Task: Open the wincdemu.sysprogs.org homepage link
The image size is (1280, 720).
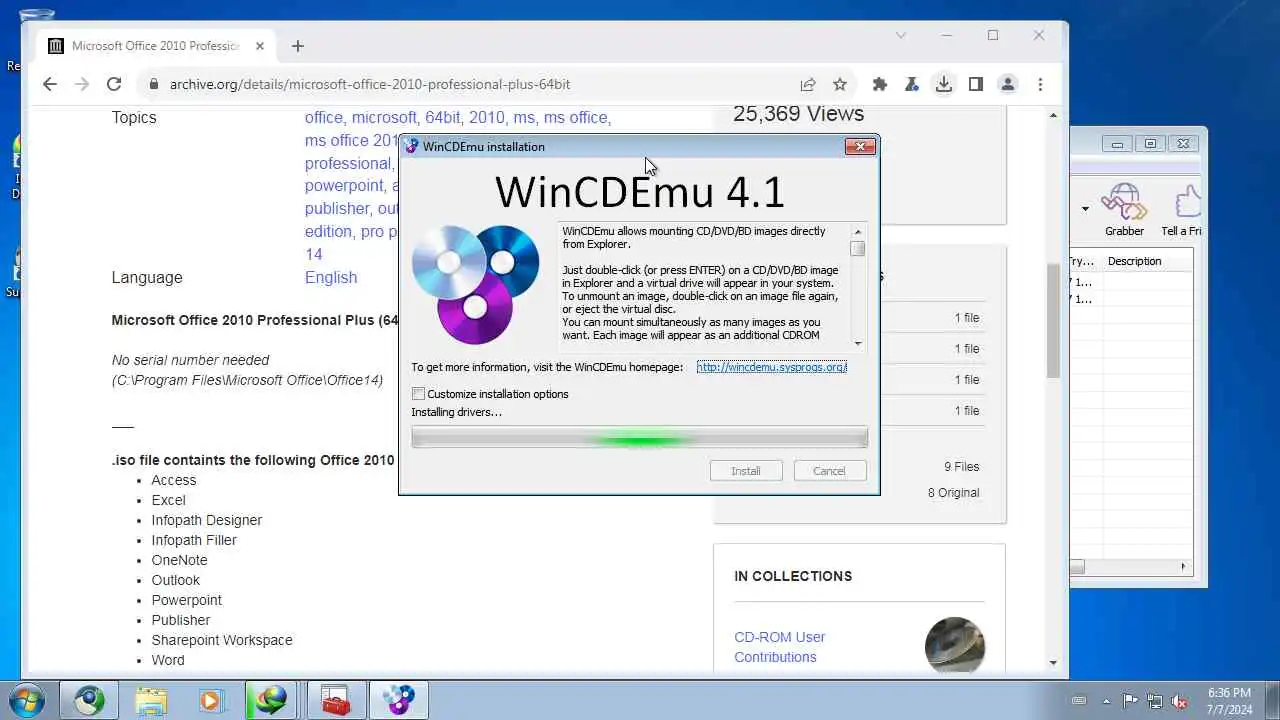Action: (x=772, y=367)
